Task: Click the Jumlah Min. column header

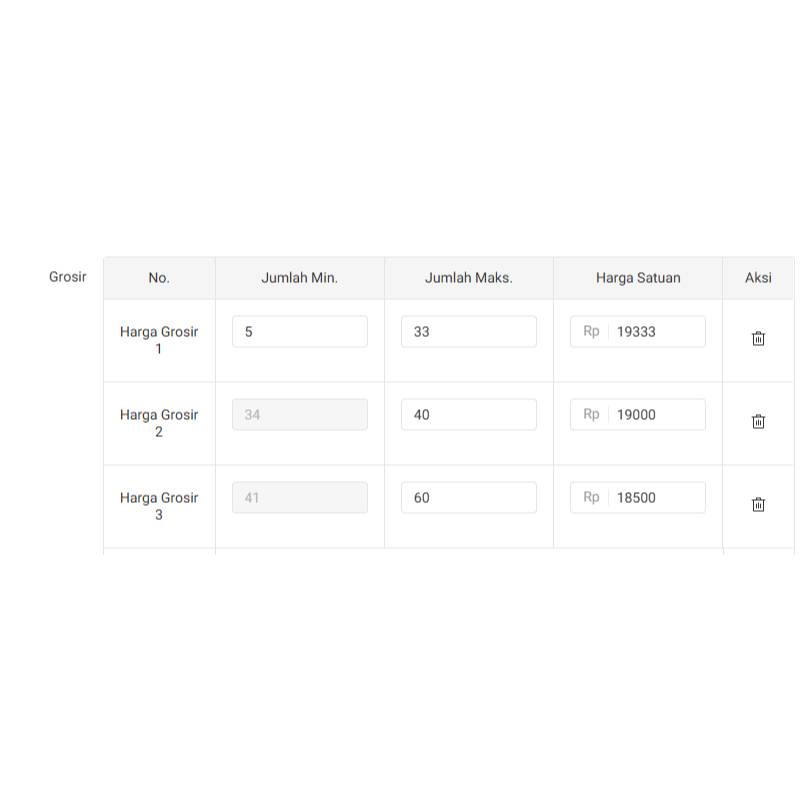Action: (x=299, y=278)
